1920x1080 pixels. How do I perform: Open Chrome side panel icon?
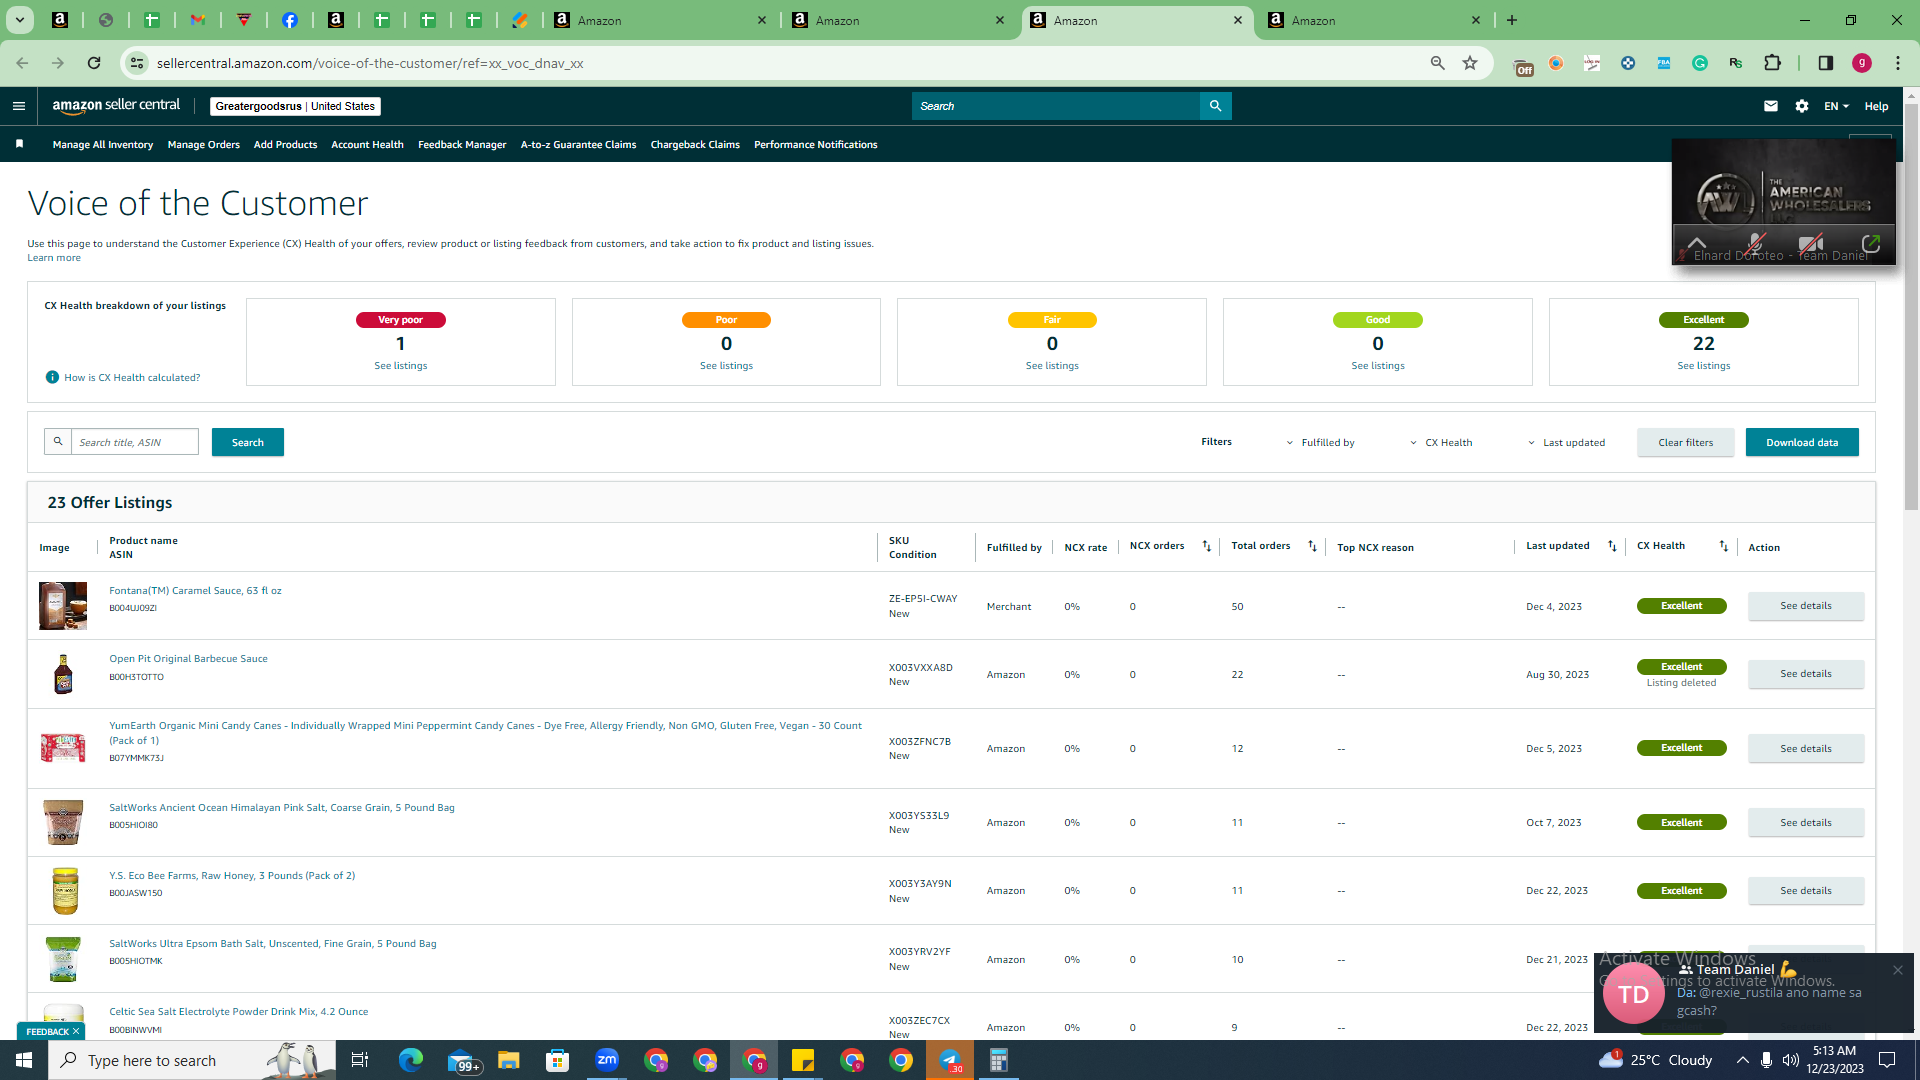[1826, 63]
